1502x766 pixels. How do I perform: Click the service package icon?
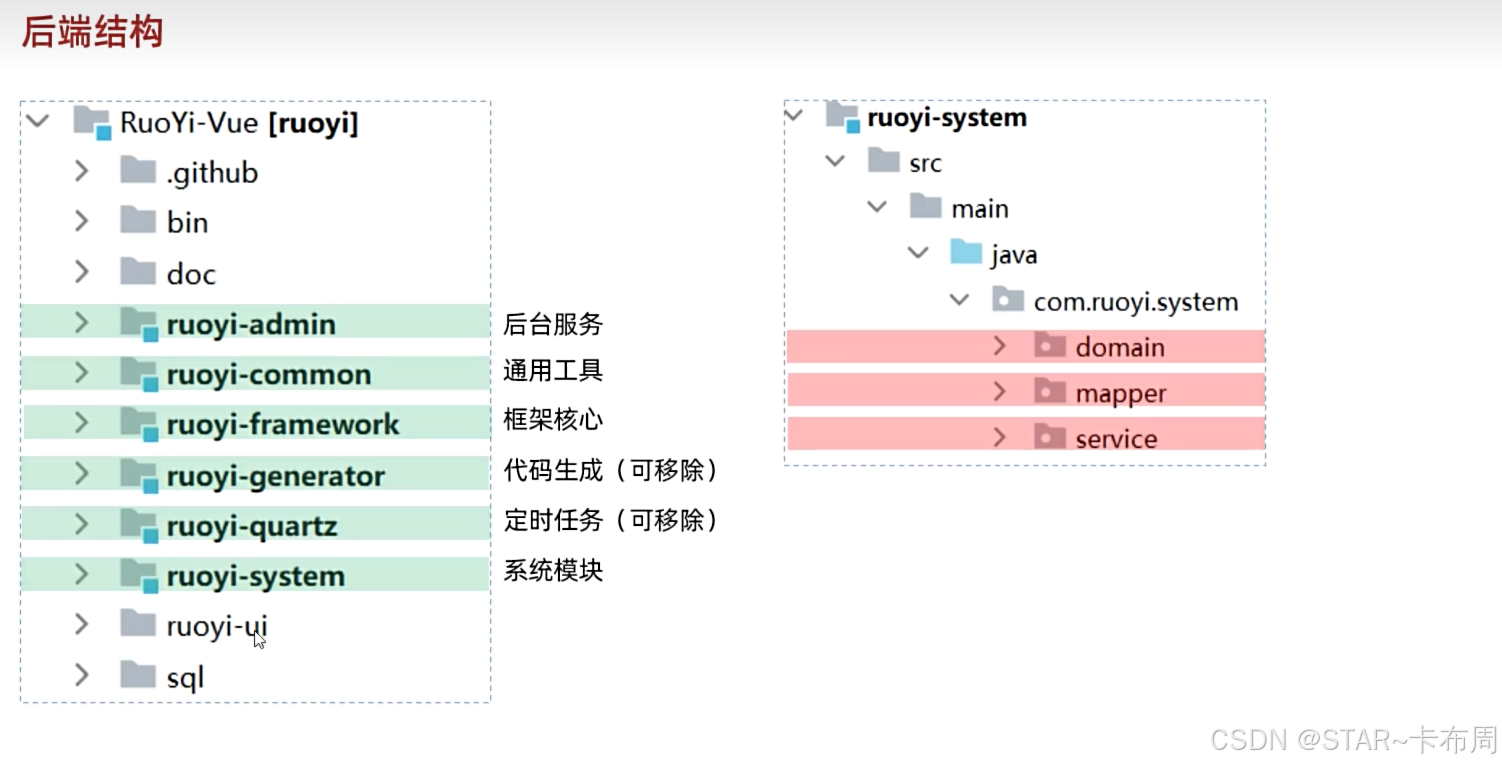coord(1050,436)
